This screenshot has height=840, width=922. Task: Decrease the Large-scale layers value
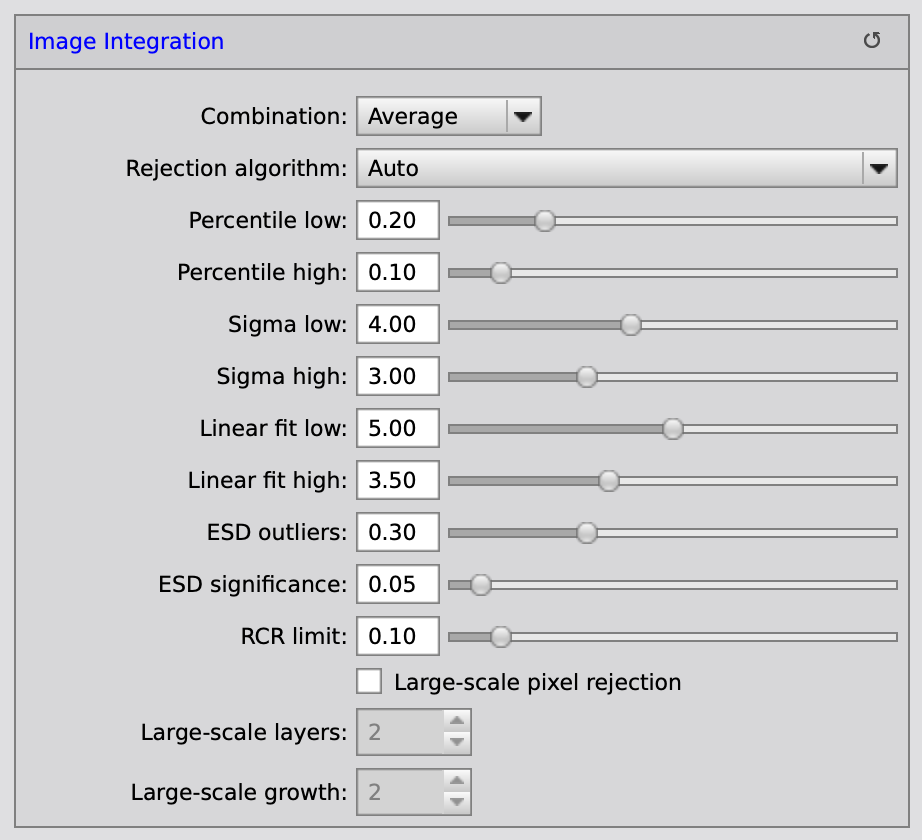pos(456,742)
